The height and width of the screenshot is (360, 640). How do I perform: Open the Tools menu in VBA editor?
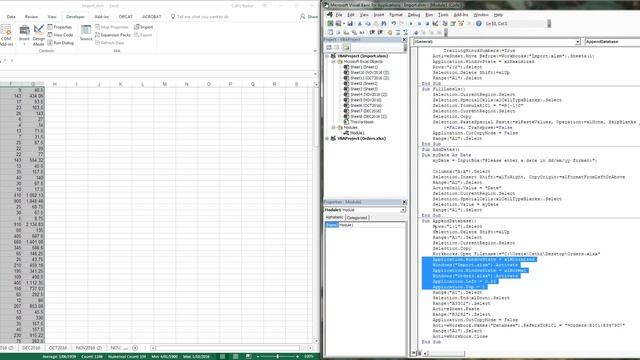point(443,15)
